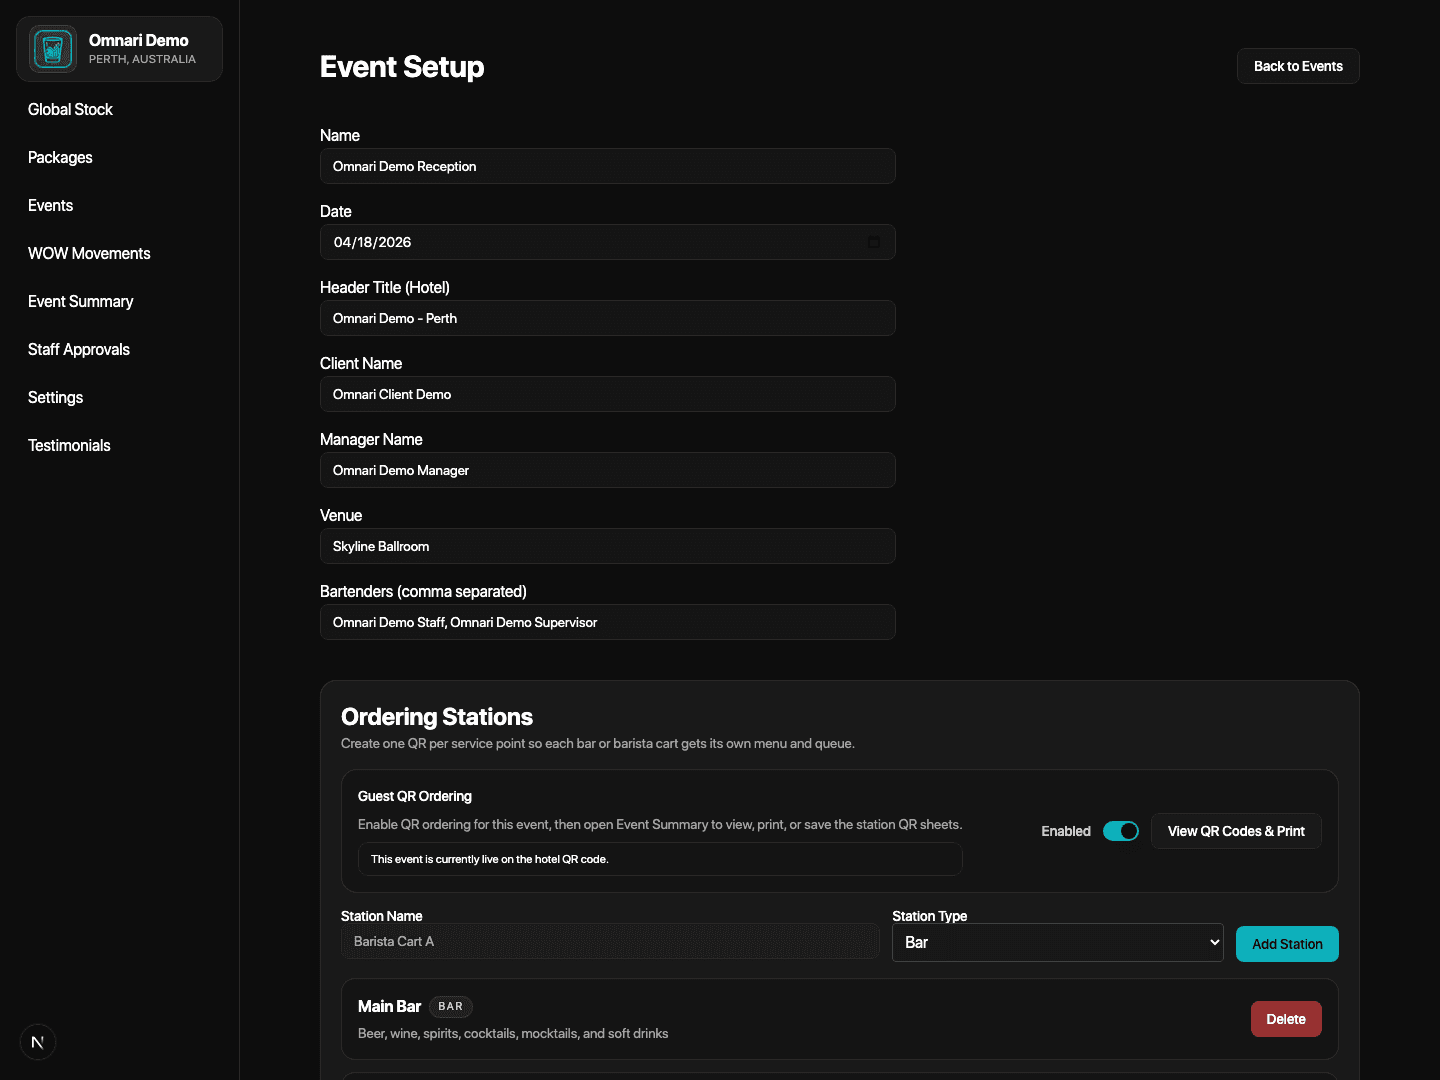1440x1080 pixels.
Task: Open WOW Movements section
Action: pyautogui.click(x=89, y=253)
